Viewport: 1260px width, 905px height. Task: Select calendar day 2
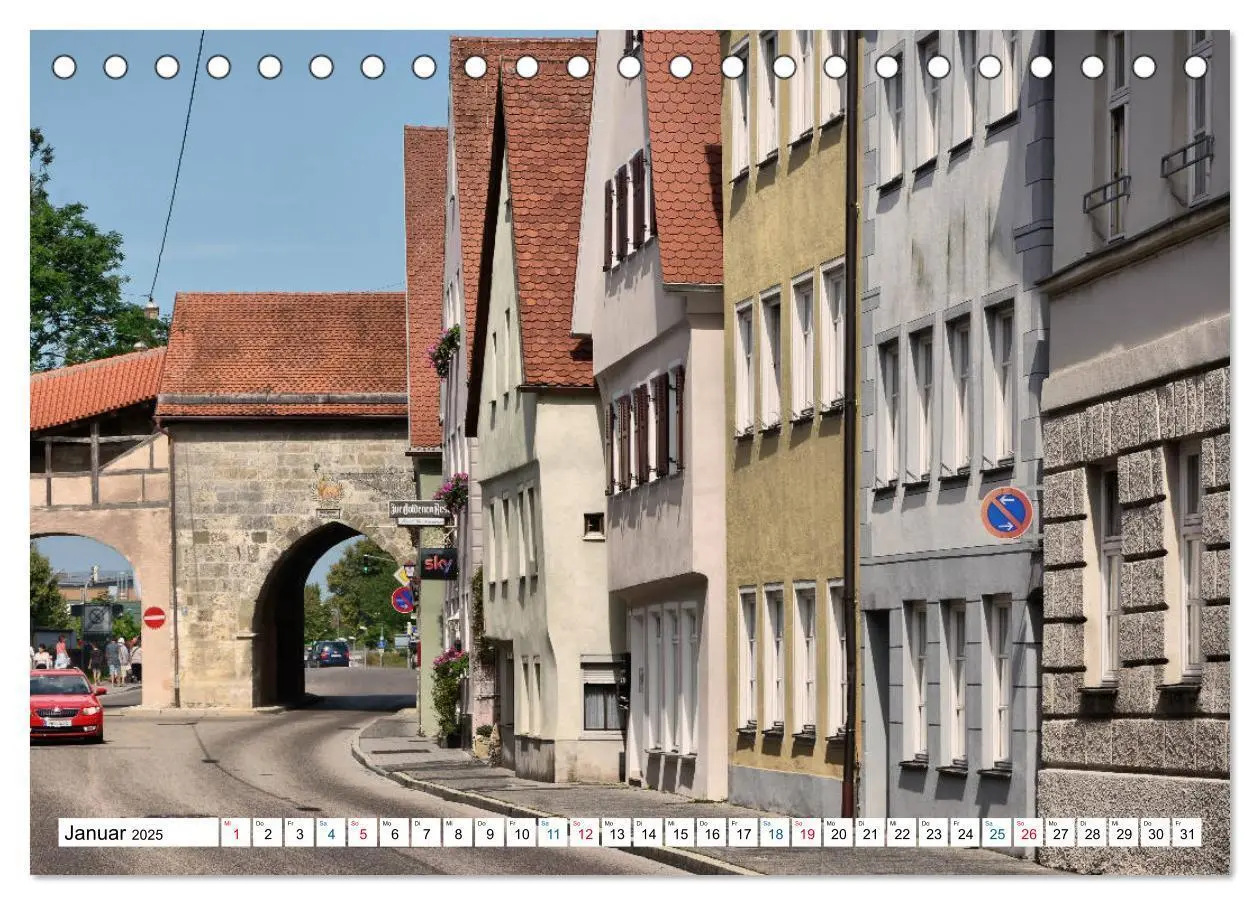[x=267, y=832]
